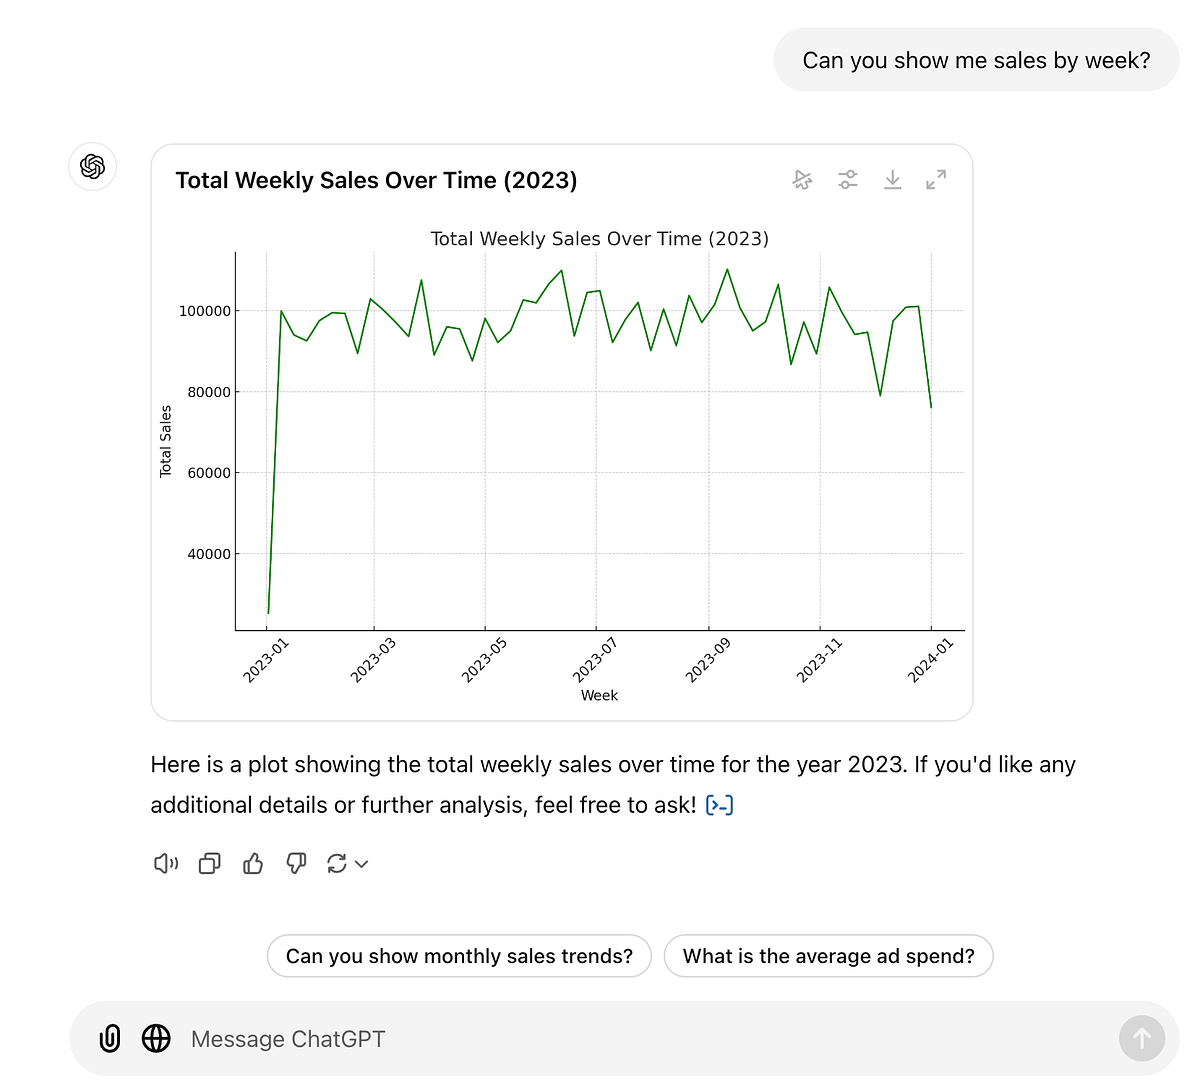
Task: Expand the chart to full screen view
Action: 935,180
